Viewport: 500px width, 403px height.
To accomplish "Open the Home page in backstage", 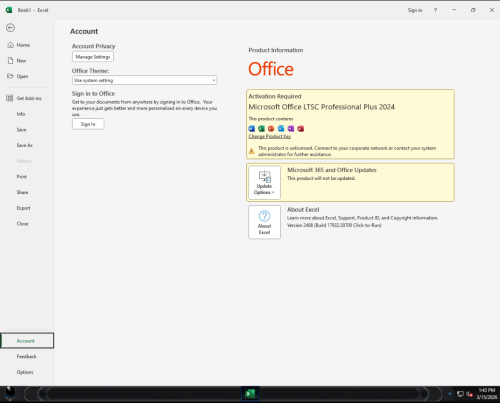I will (23, 45).
